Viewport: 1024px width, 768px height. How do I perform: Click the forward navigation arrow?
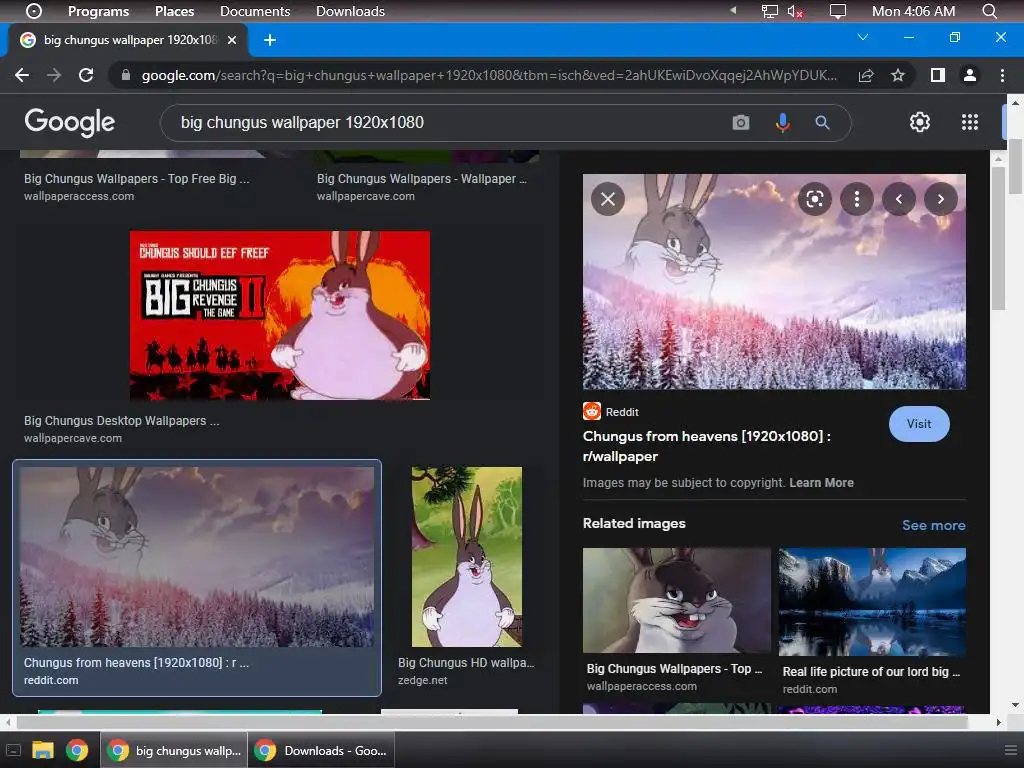tap(54, 75)
